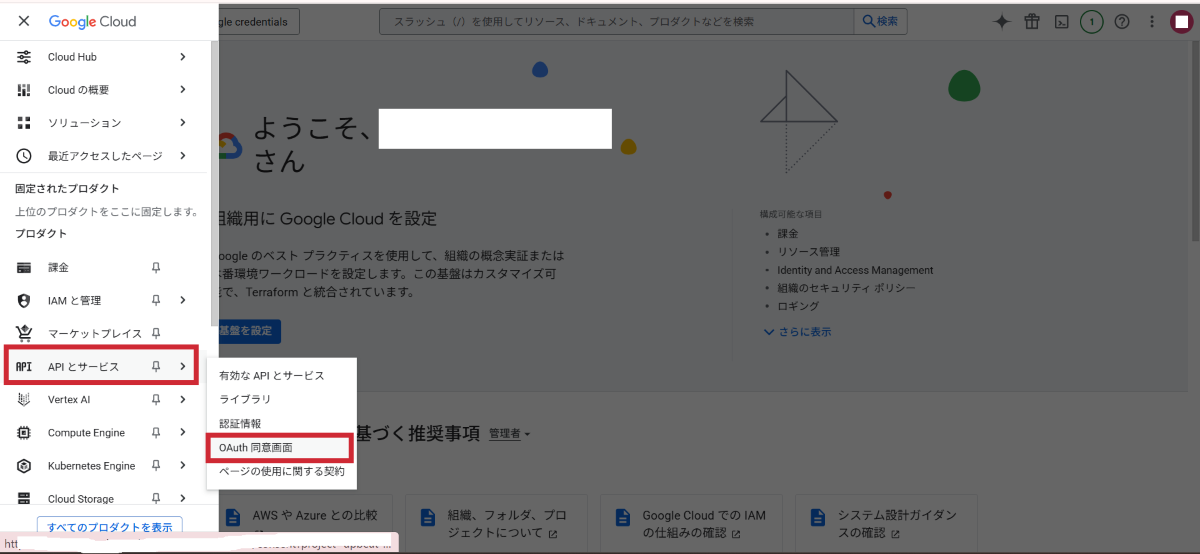Expand さらに表示 link

pos(797,332)
